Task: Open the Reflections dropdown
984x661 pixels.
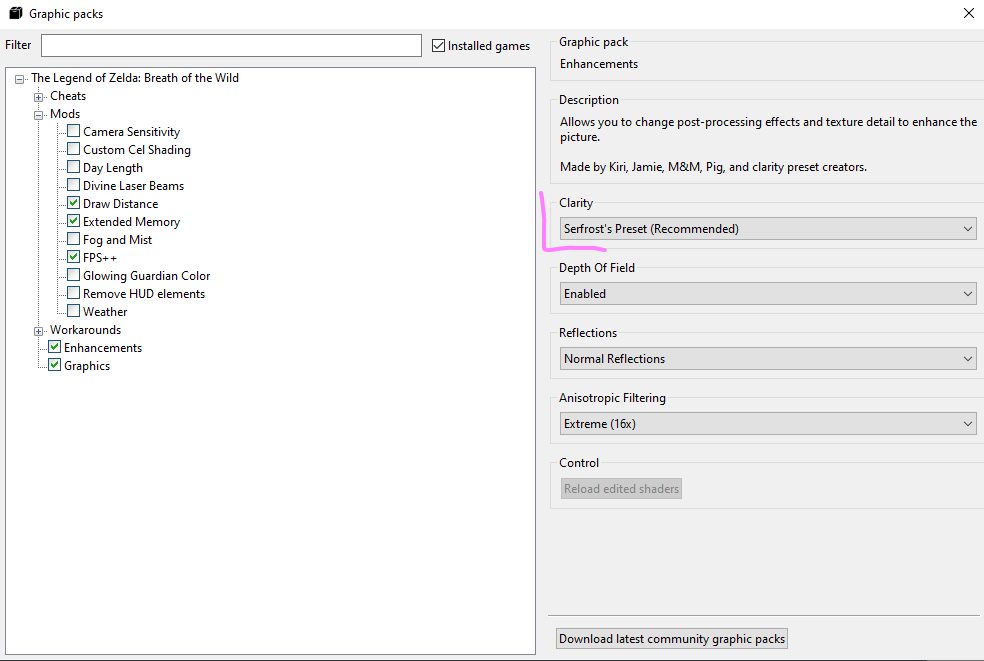Action: [x=767, y=358]
